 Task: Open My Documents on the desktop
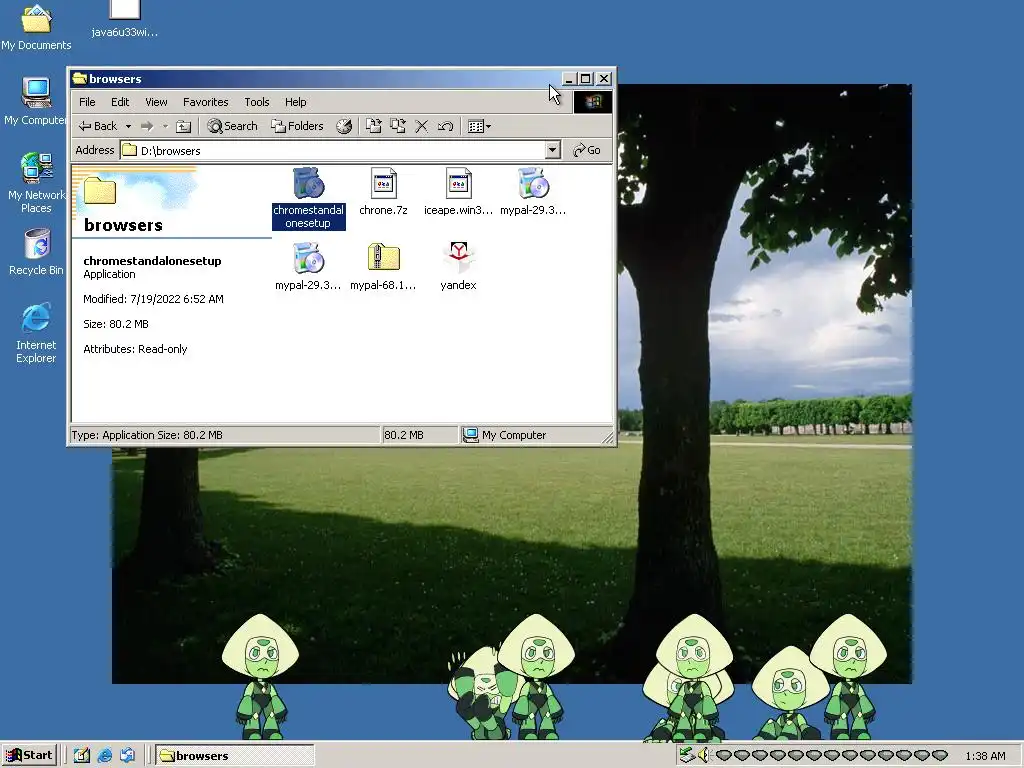point(36,27)
